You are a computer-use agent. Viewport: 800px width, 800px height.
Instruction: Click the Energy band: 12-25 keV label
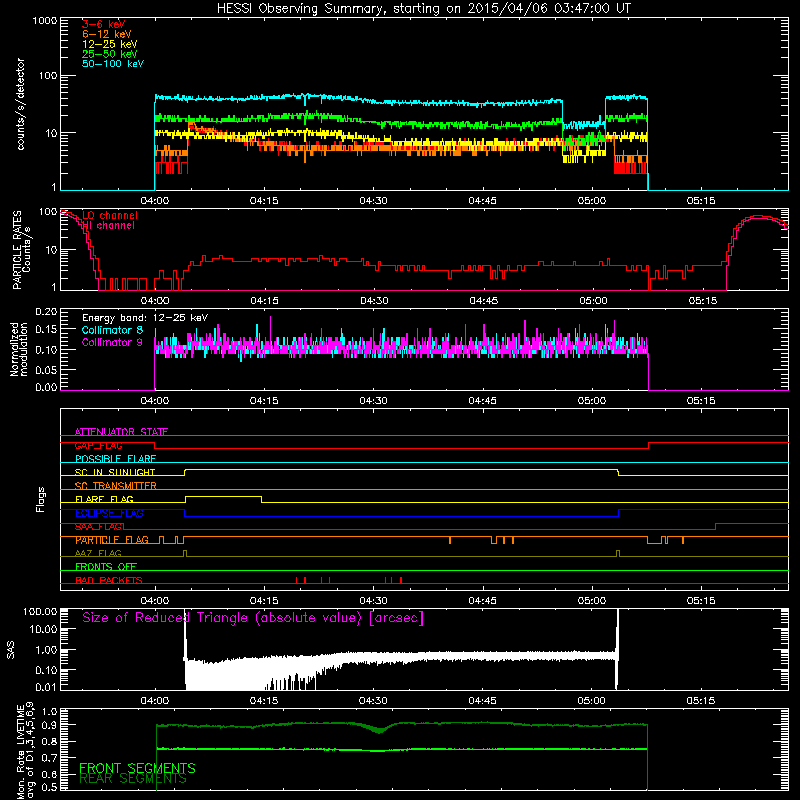[x=145, y=318]
